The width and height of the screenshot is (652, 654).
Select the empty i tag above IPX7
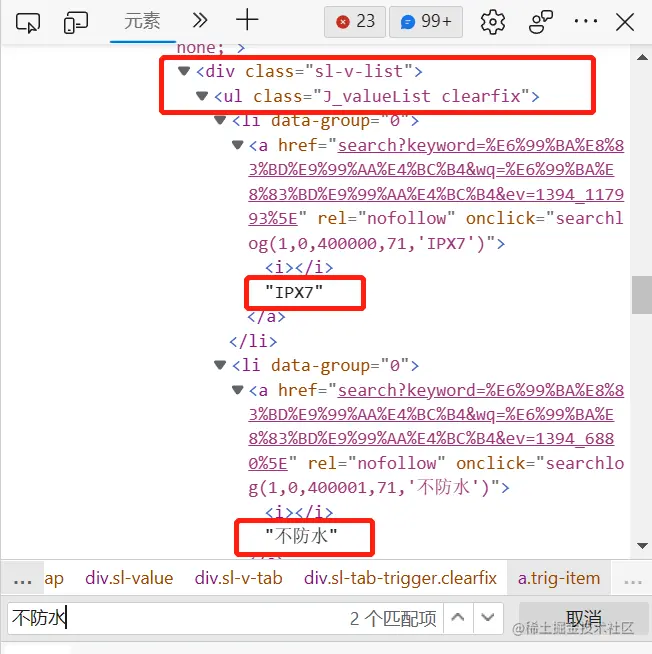coord(299,267)
